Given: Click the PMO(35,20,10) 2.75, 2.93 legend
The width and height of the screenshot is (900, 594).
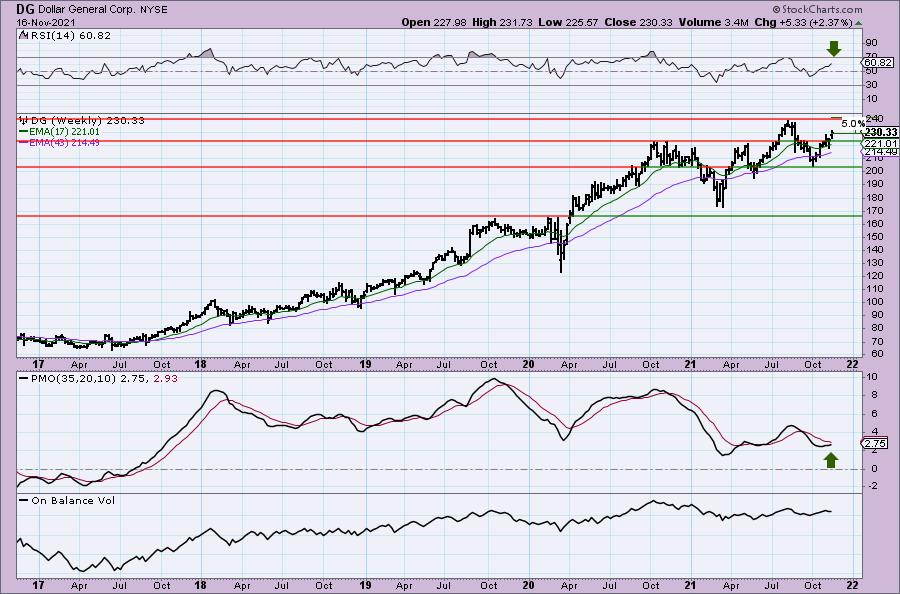Looking at the screenshot, I should coord(104,379).
